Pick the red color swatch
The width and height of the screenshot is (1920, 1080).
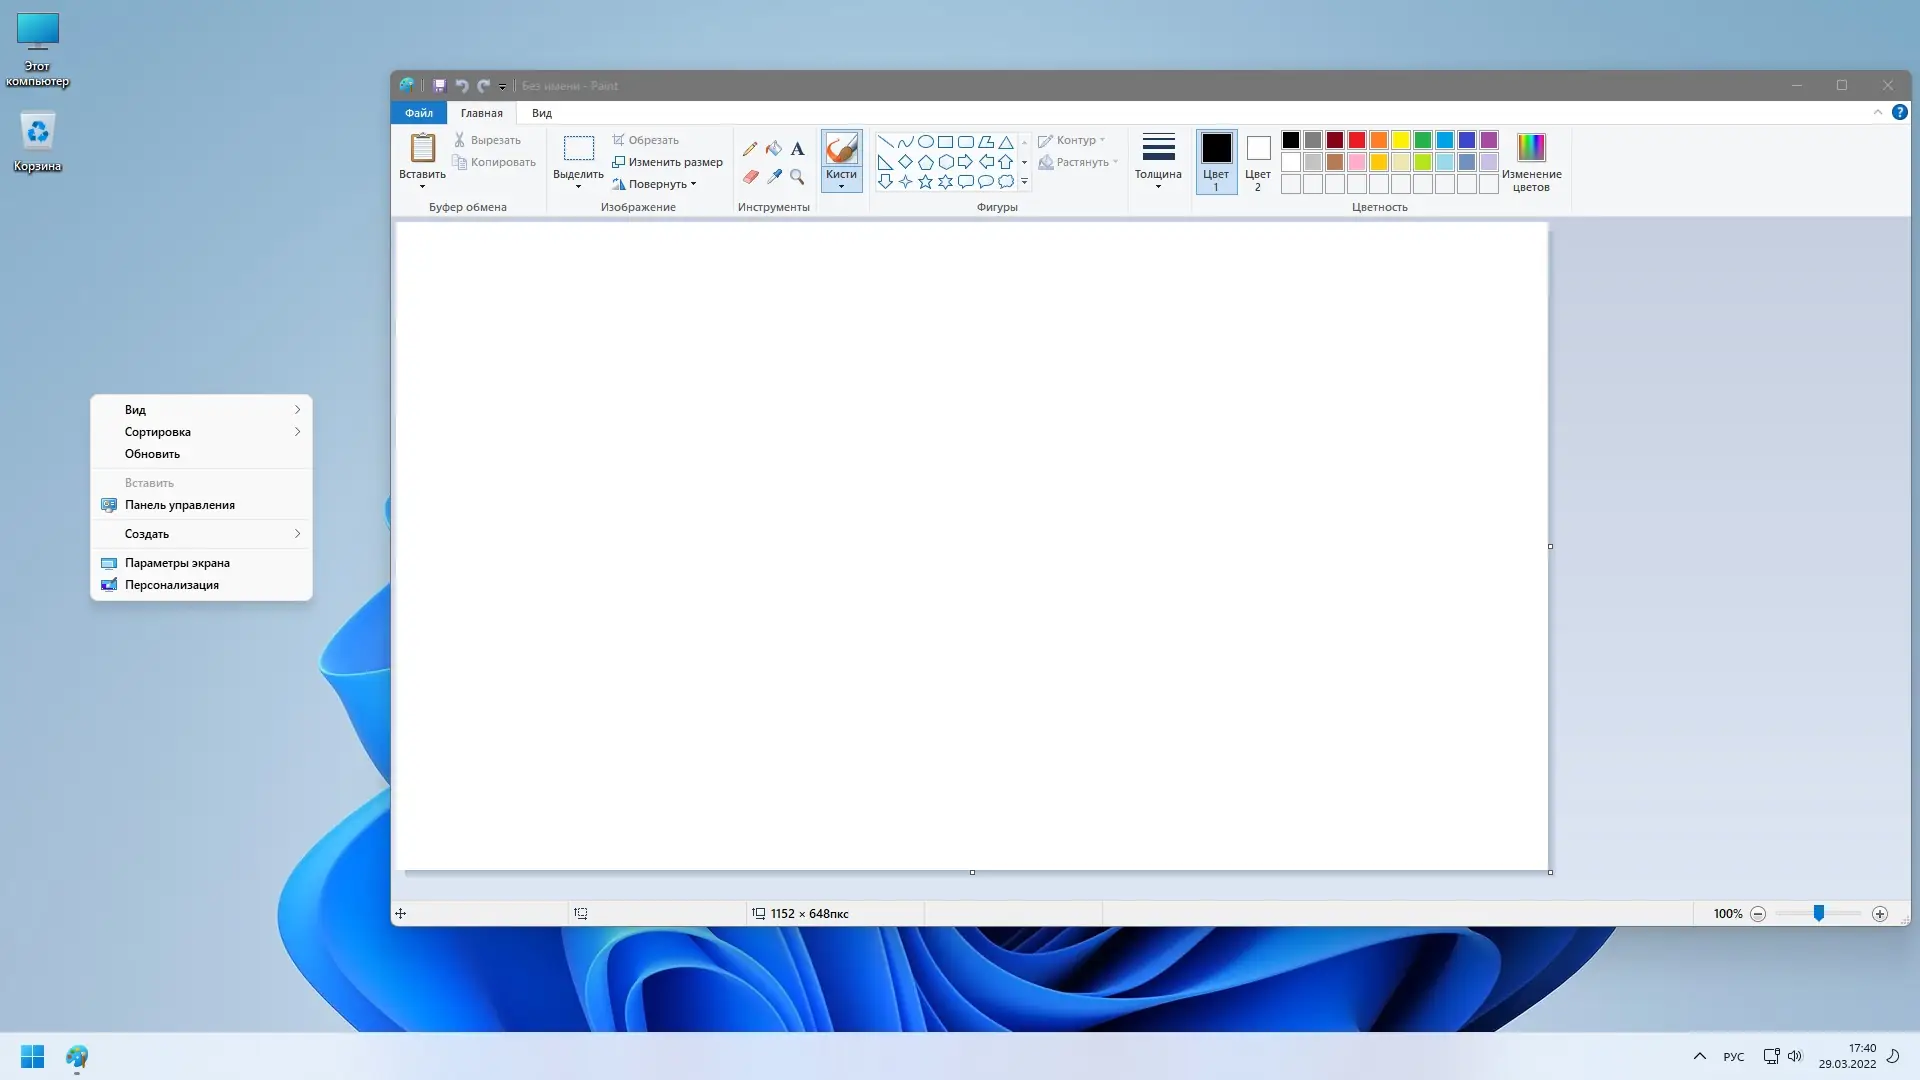click(1357, 140)
